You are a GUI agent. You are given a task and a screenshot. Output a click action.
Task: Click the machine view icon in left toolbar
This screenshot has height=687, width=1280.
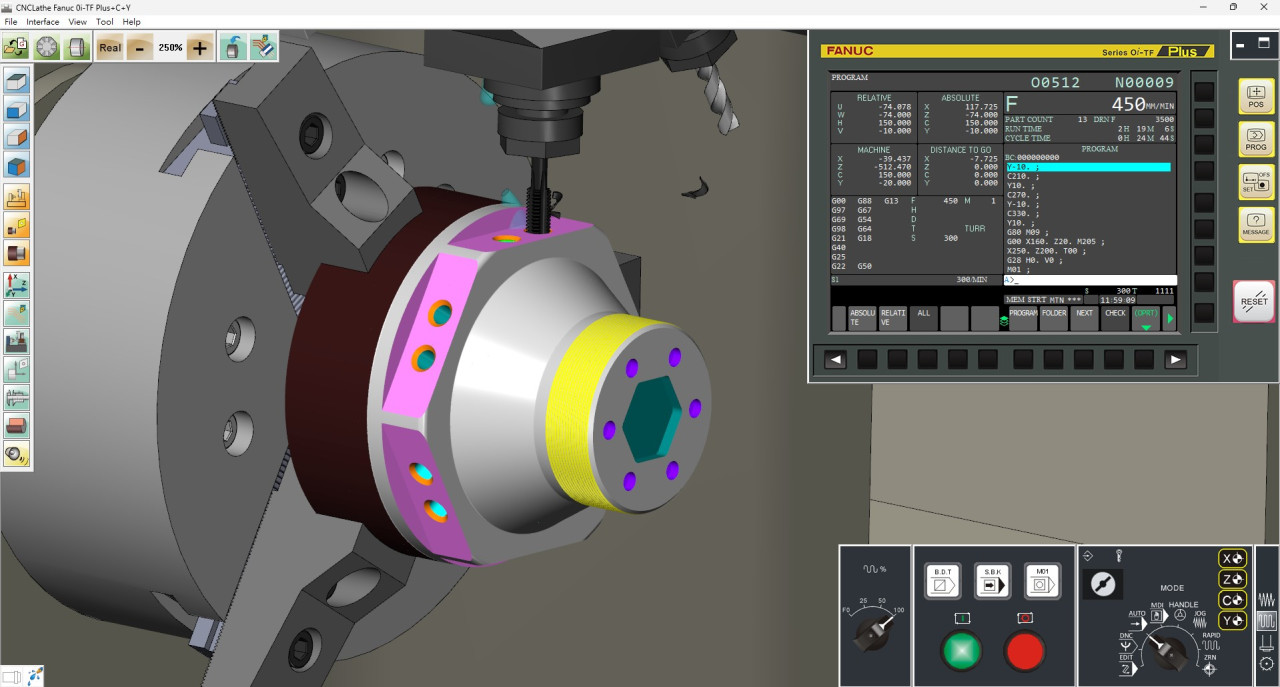pyautogui.click(x=17, y=197)
